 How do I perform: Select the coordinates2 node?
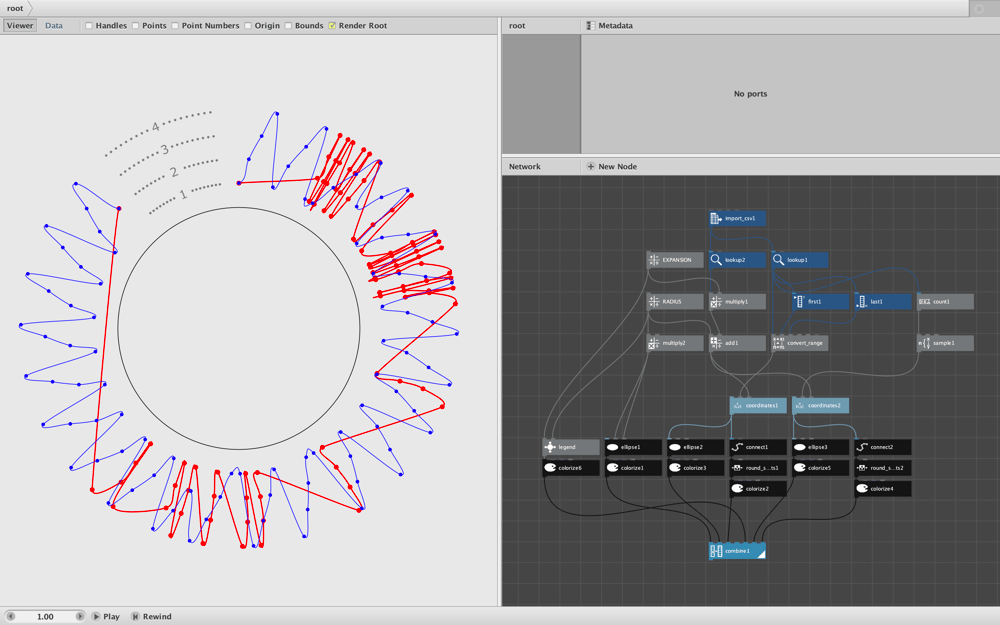pyautogui.click(x=820, y=406)
